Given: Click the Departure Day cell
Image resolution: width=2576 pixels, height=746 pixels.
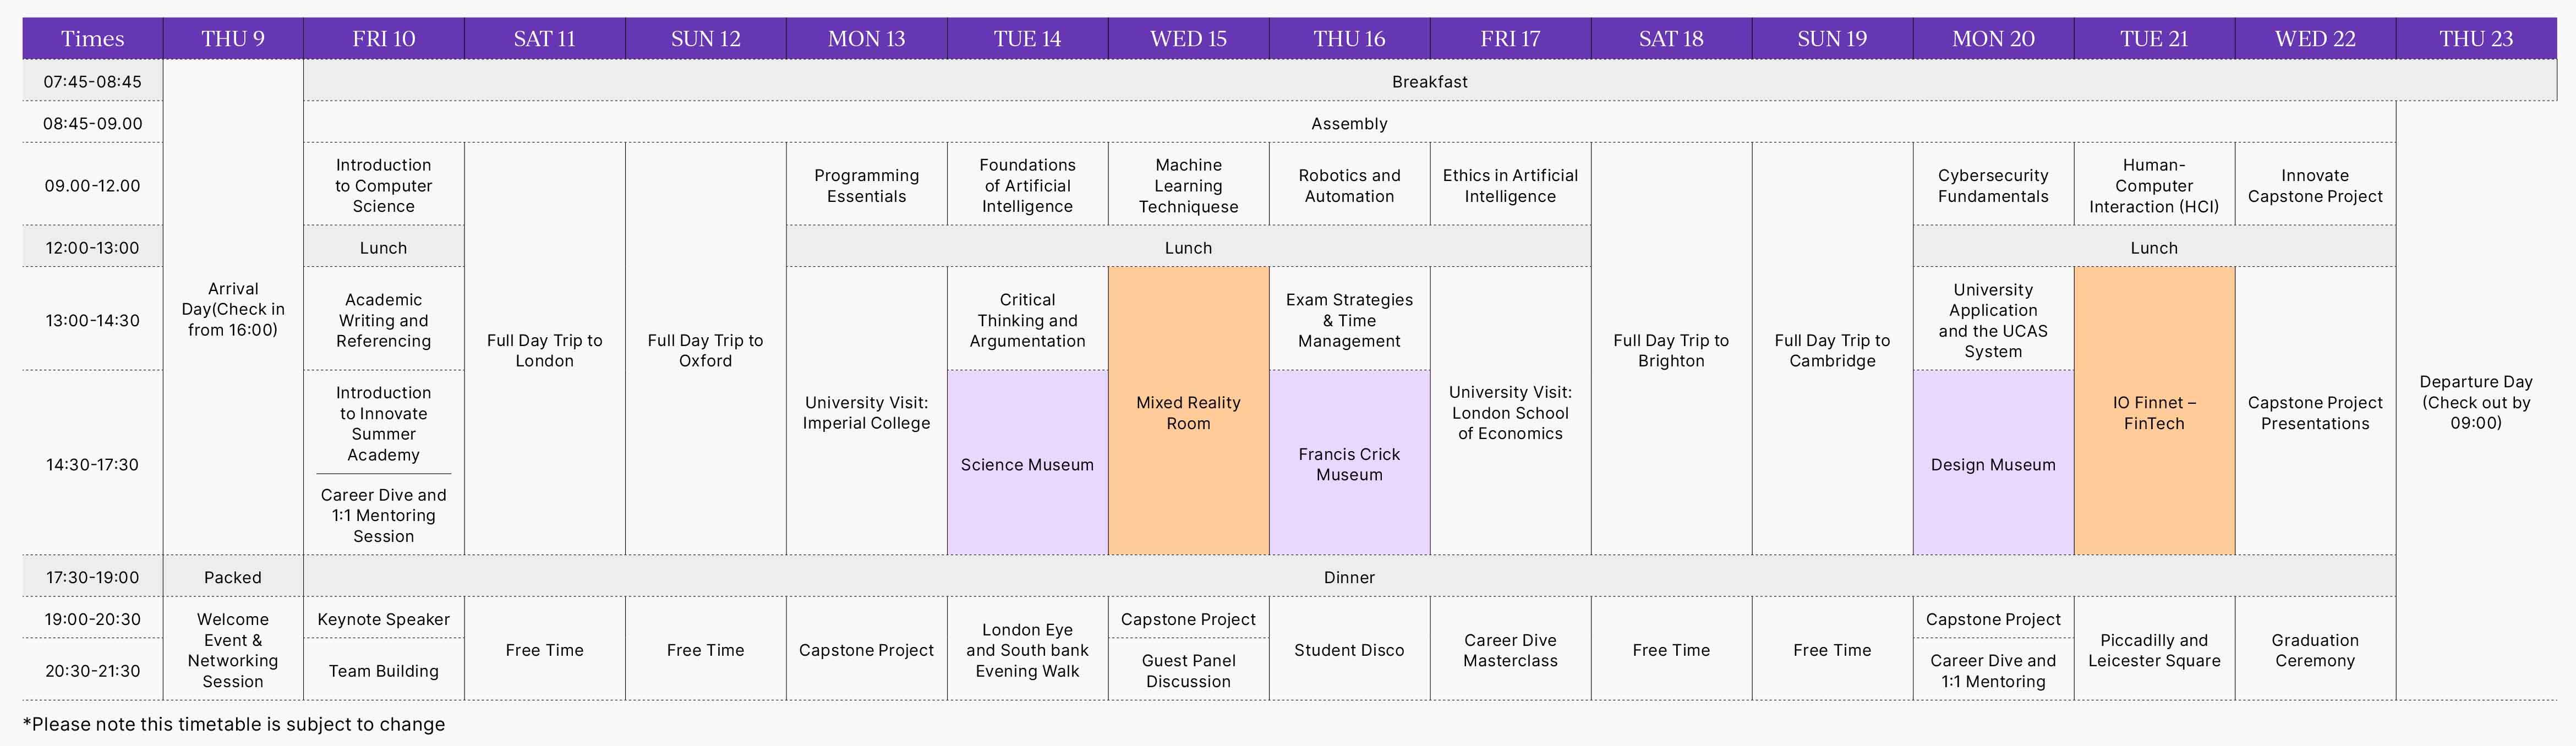Looking at the screenshot, I should click(x=2476, y=402).
